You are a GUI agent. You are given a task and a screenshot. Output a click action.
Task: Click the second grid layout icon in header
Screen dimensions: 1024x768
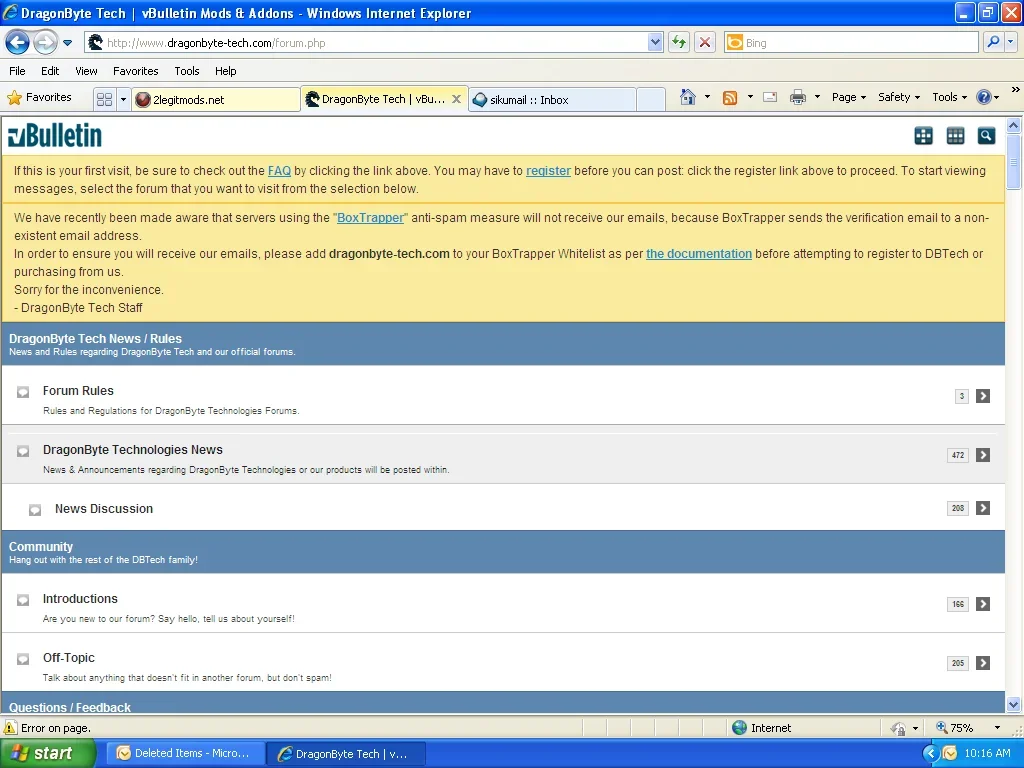955,136
